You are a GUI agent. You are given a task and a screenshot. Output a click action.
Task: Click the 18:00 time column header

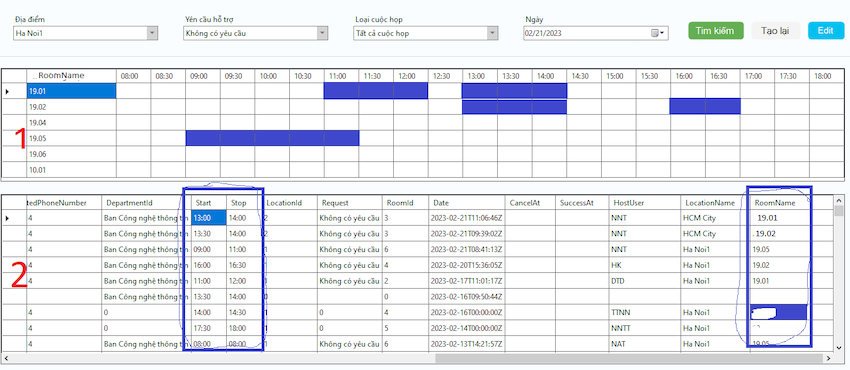(x=827, y=76)
